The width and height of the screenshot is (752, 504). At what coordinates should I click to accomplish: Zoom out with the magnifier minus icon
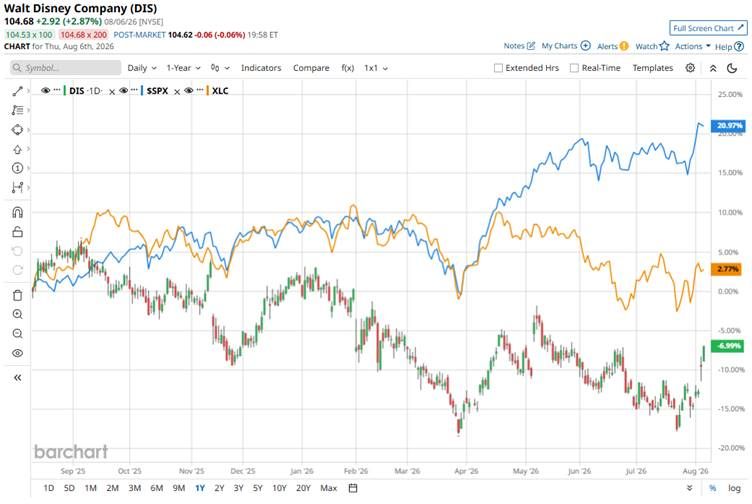point(17,334)
